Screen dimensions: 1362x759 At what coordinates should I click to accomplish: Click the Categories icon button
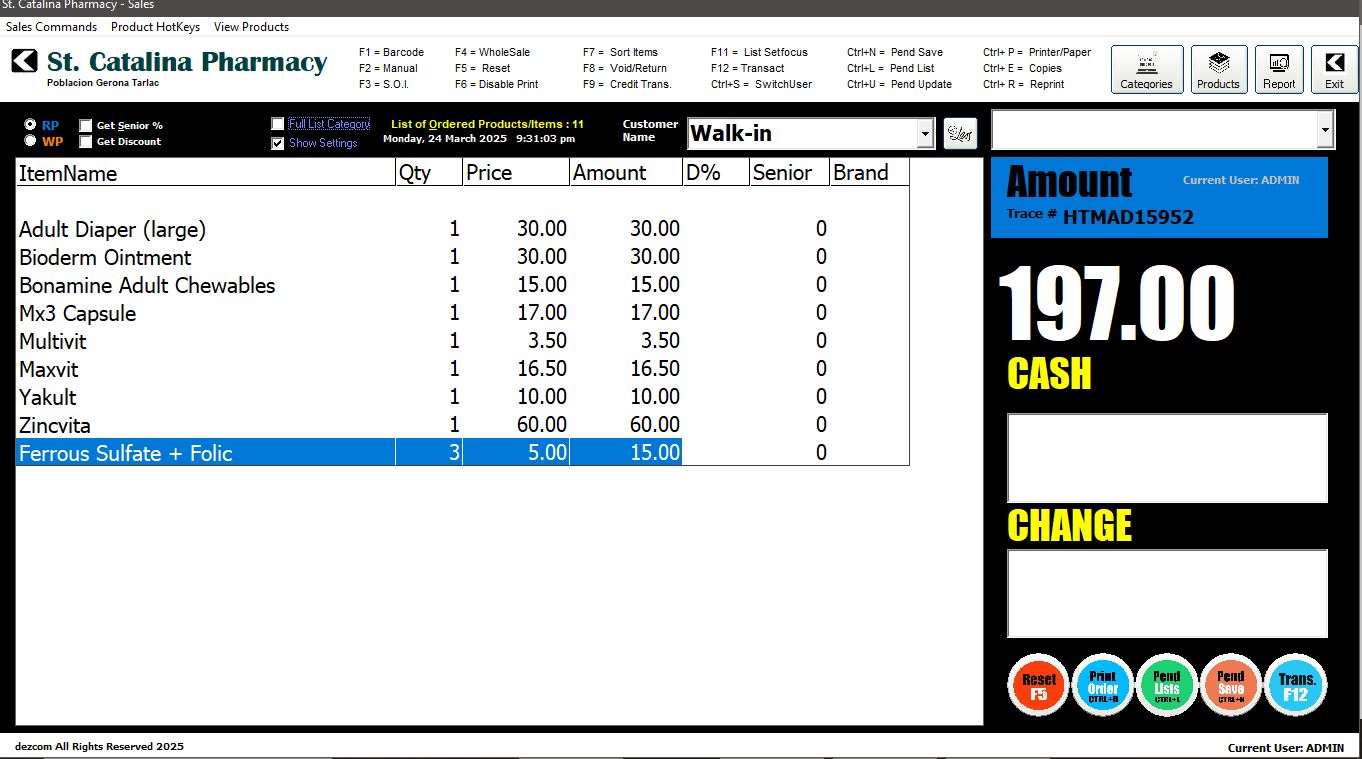point(1146,70)
